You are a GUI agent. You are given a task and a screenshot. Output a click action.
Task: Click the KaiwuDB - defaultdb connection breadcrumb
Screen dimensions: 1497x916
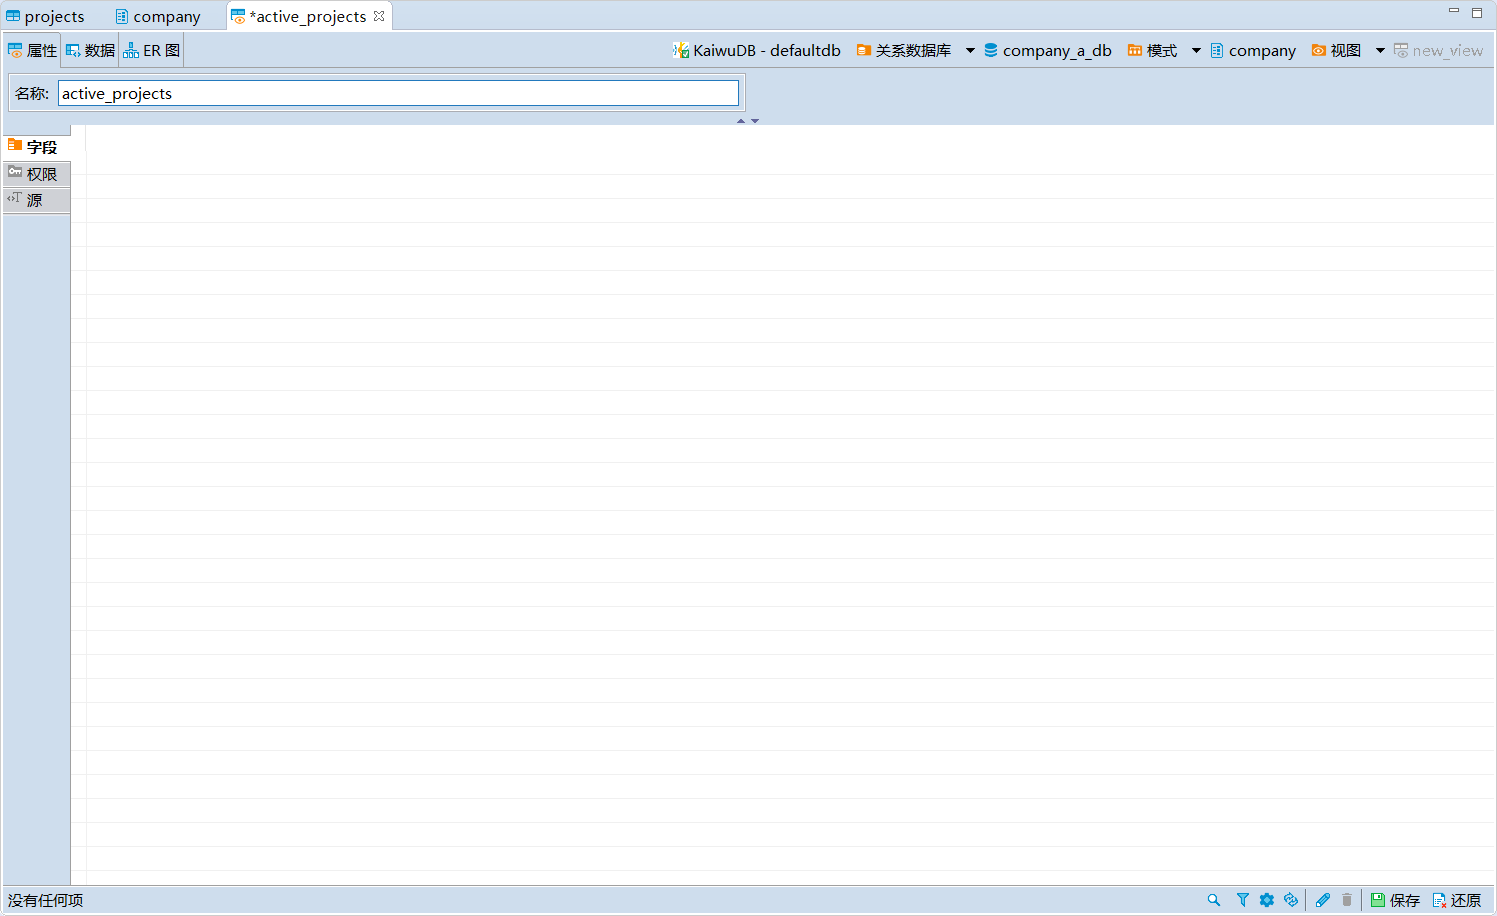757,51
